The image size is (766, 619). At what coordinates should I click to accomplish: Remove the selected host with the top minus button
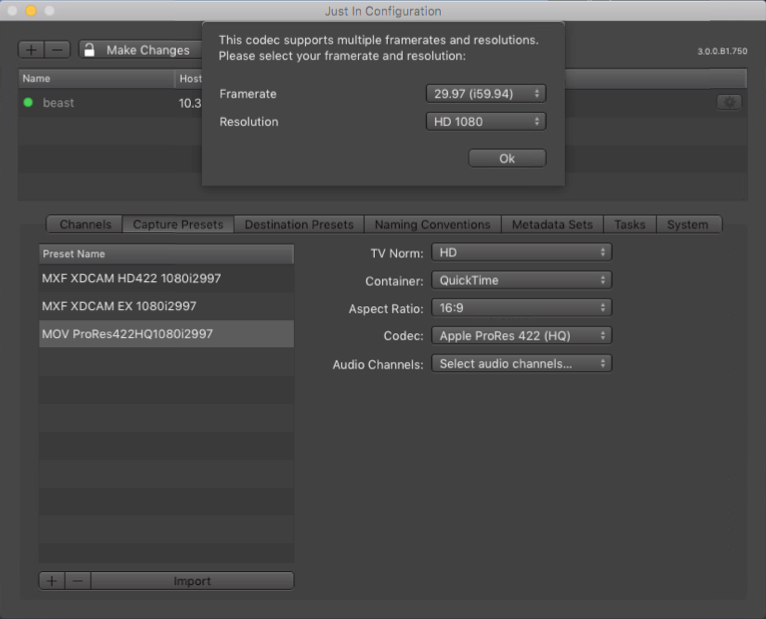click(57, 50)
